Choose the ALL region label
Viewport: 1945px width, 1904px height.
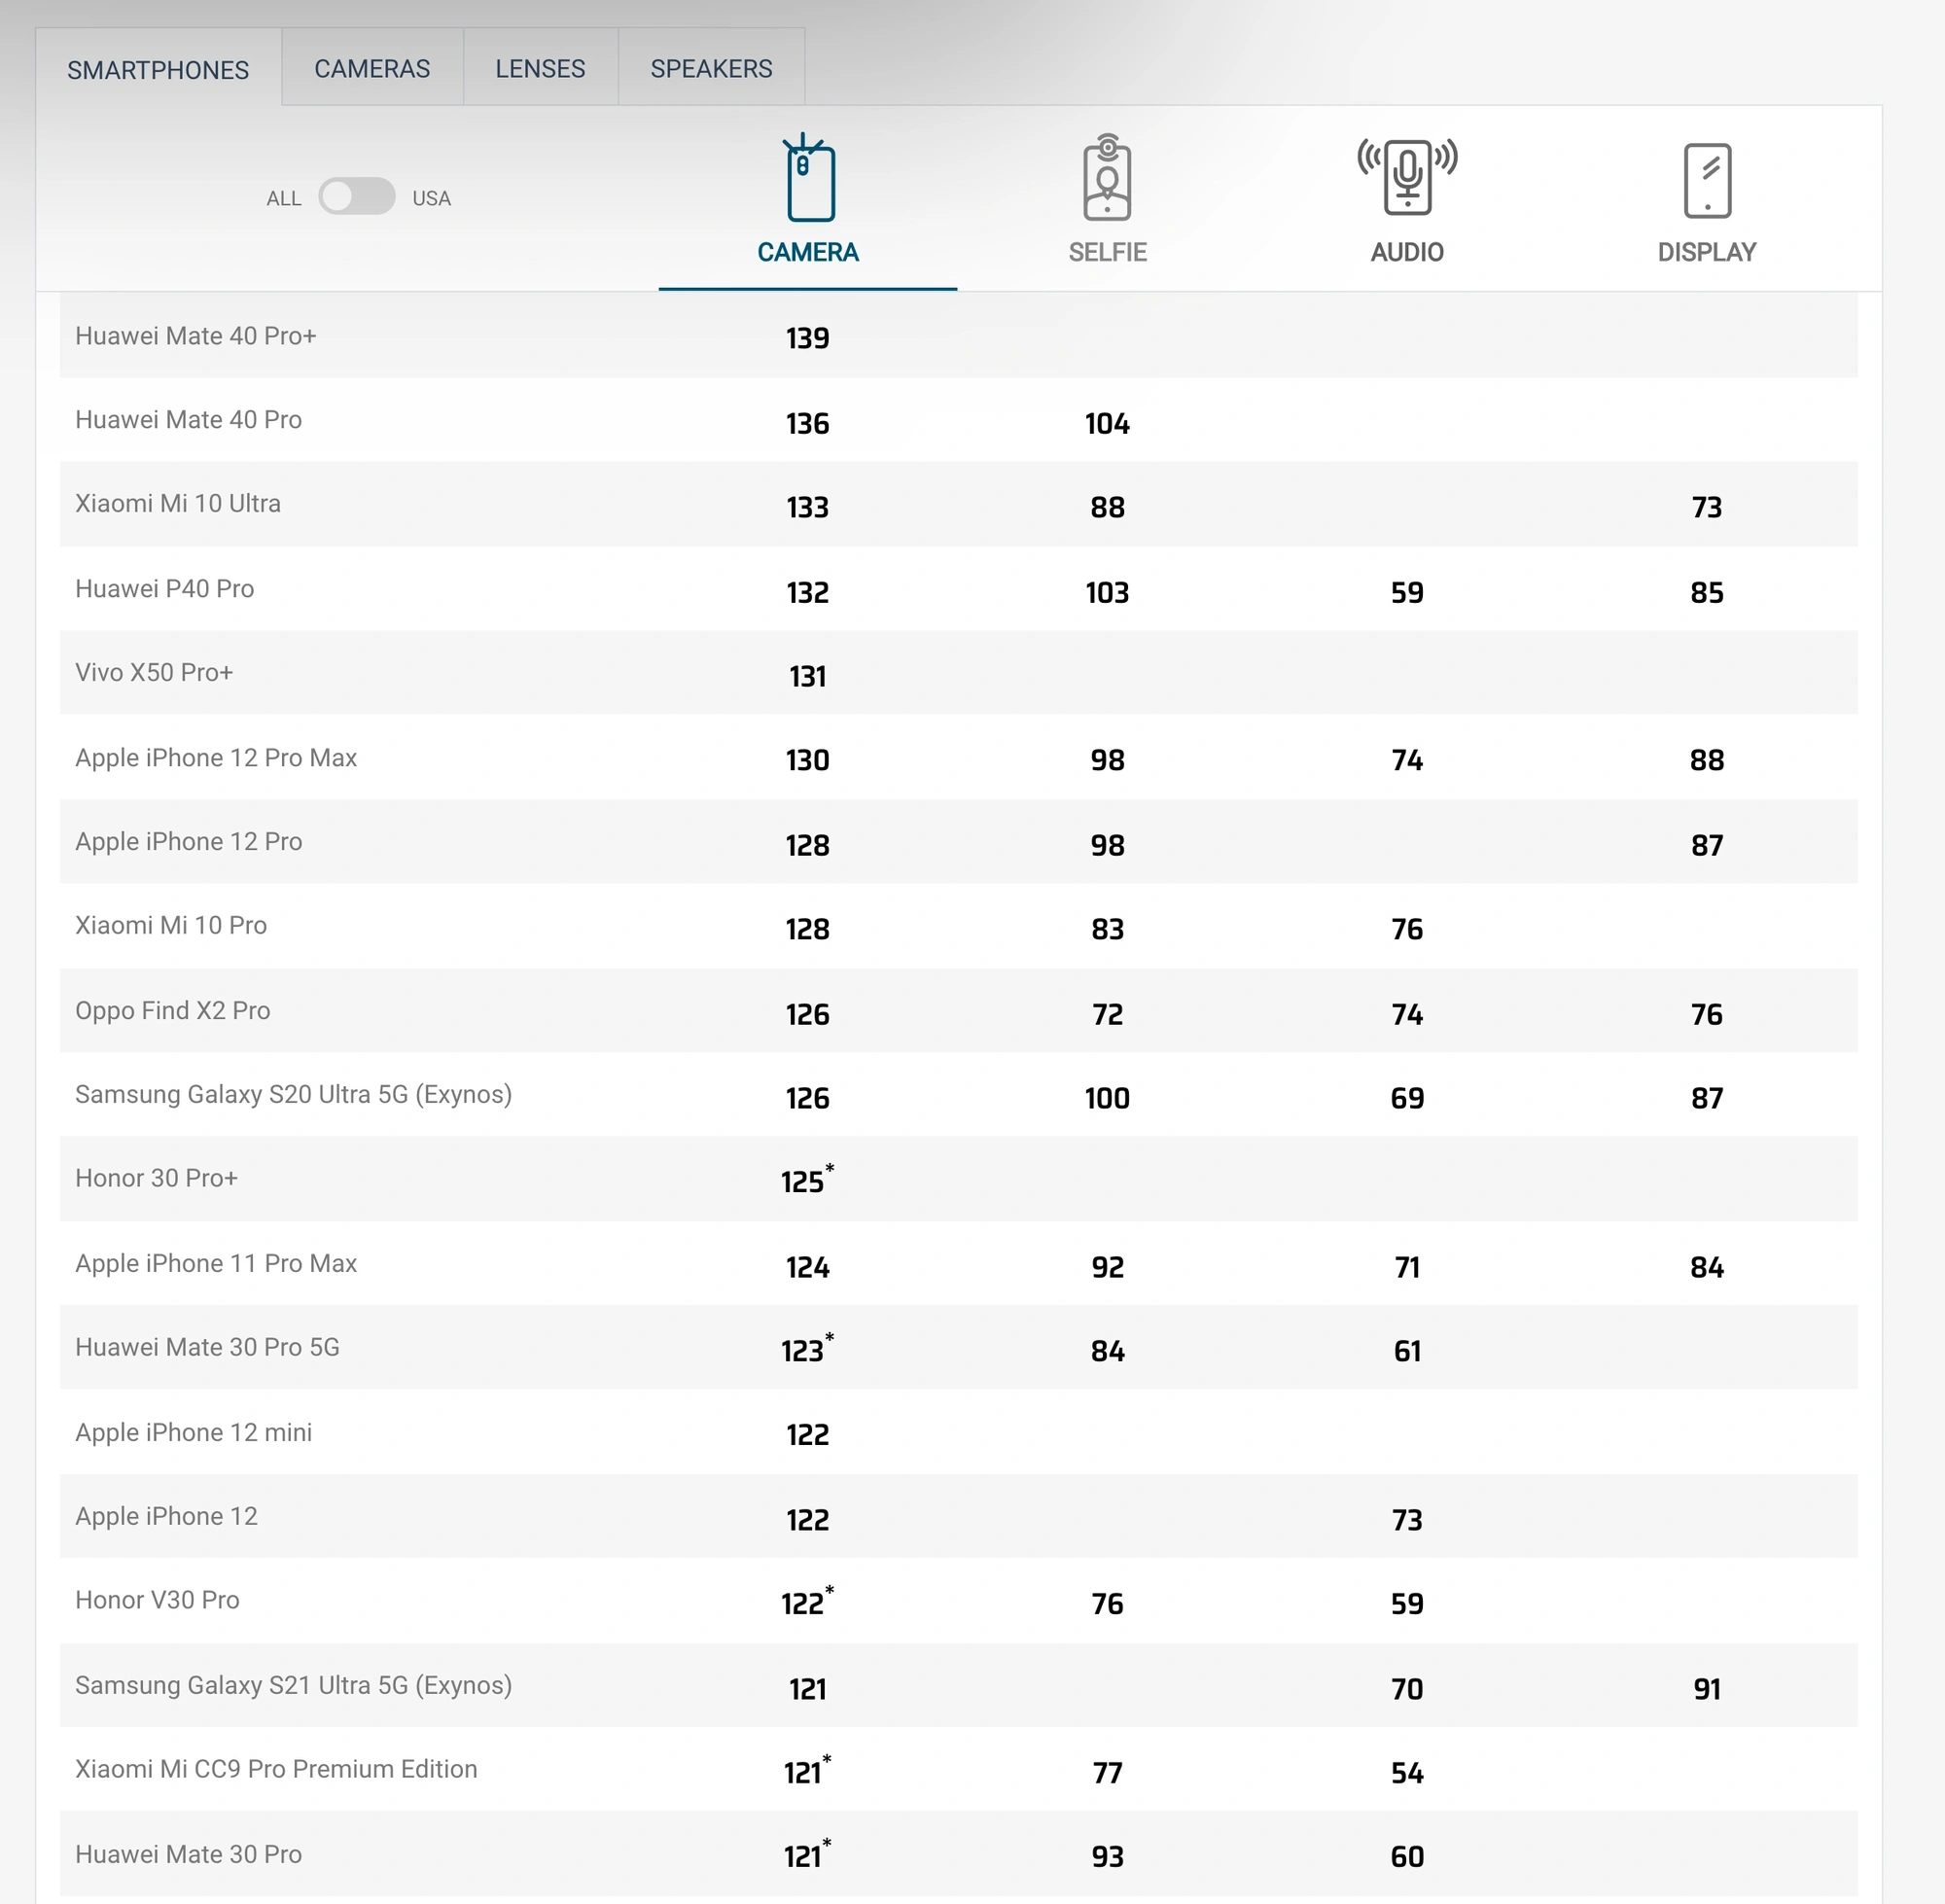point(284,198)
